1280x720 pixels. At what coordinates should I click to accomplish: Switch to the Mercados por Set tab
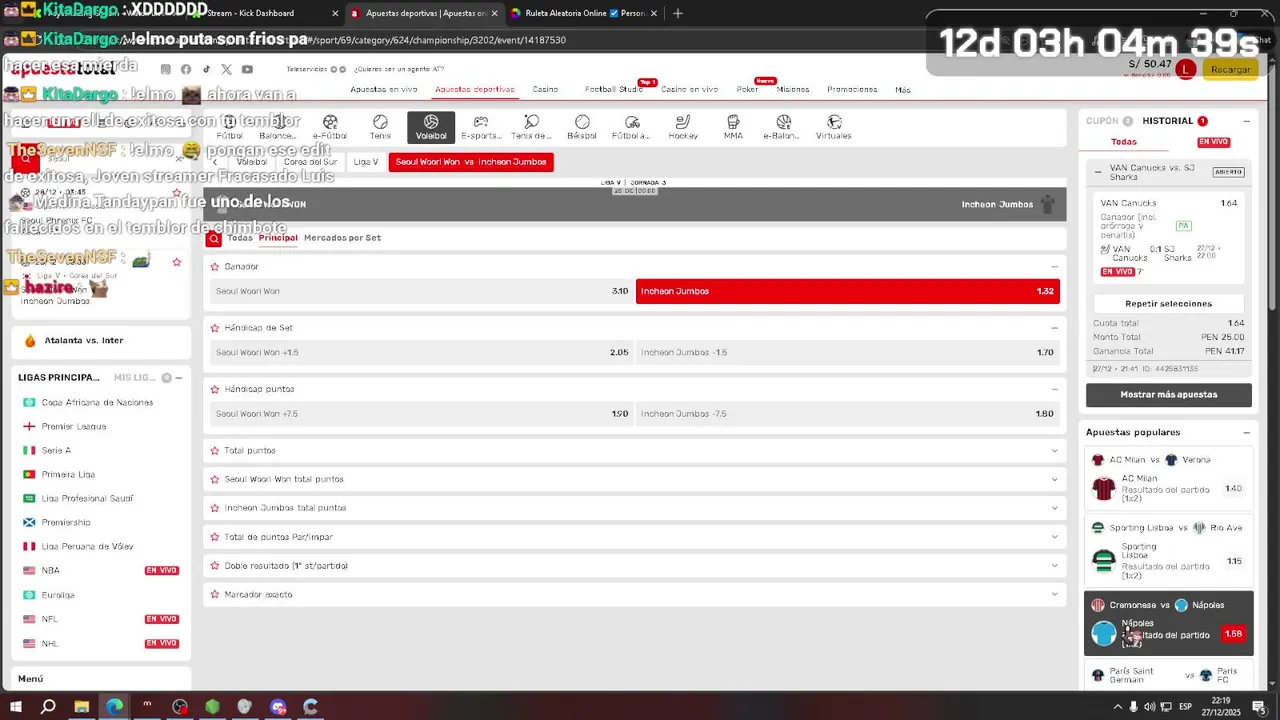pos(342,238)
